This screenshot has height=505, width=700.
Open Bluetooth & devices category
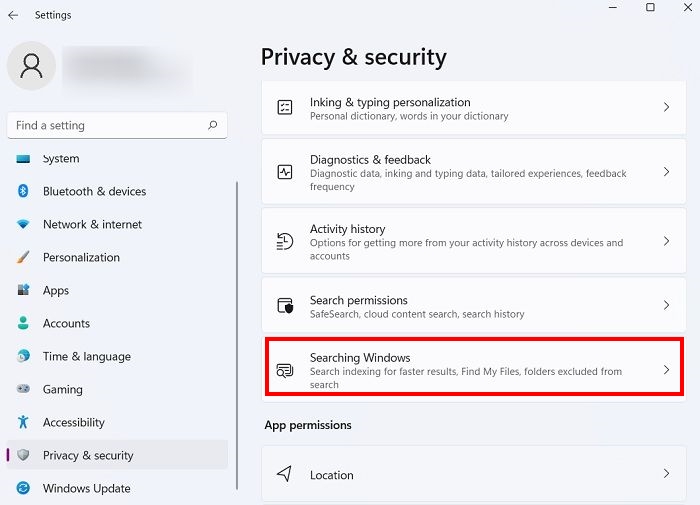click(117, 191)
